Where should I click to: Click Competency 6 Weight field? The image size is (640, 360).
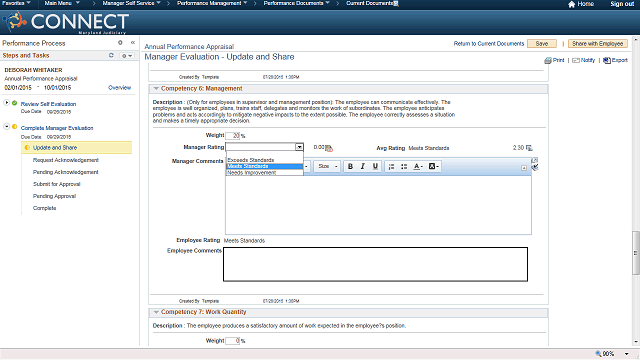point(233,136)
